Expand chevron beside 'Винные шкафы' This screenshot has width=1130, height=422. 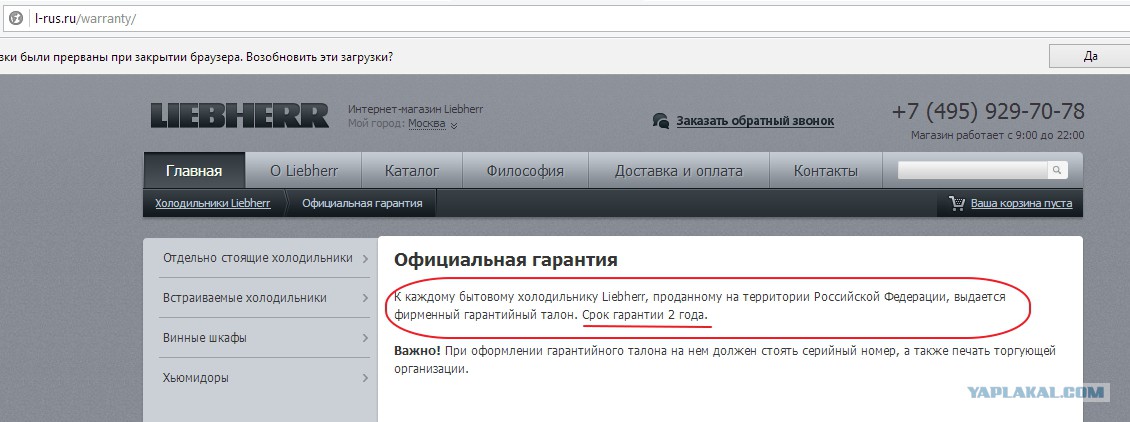tap(365, 338)
